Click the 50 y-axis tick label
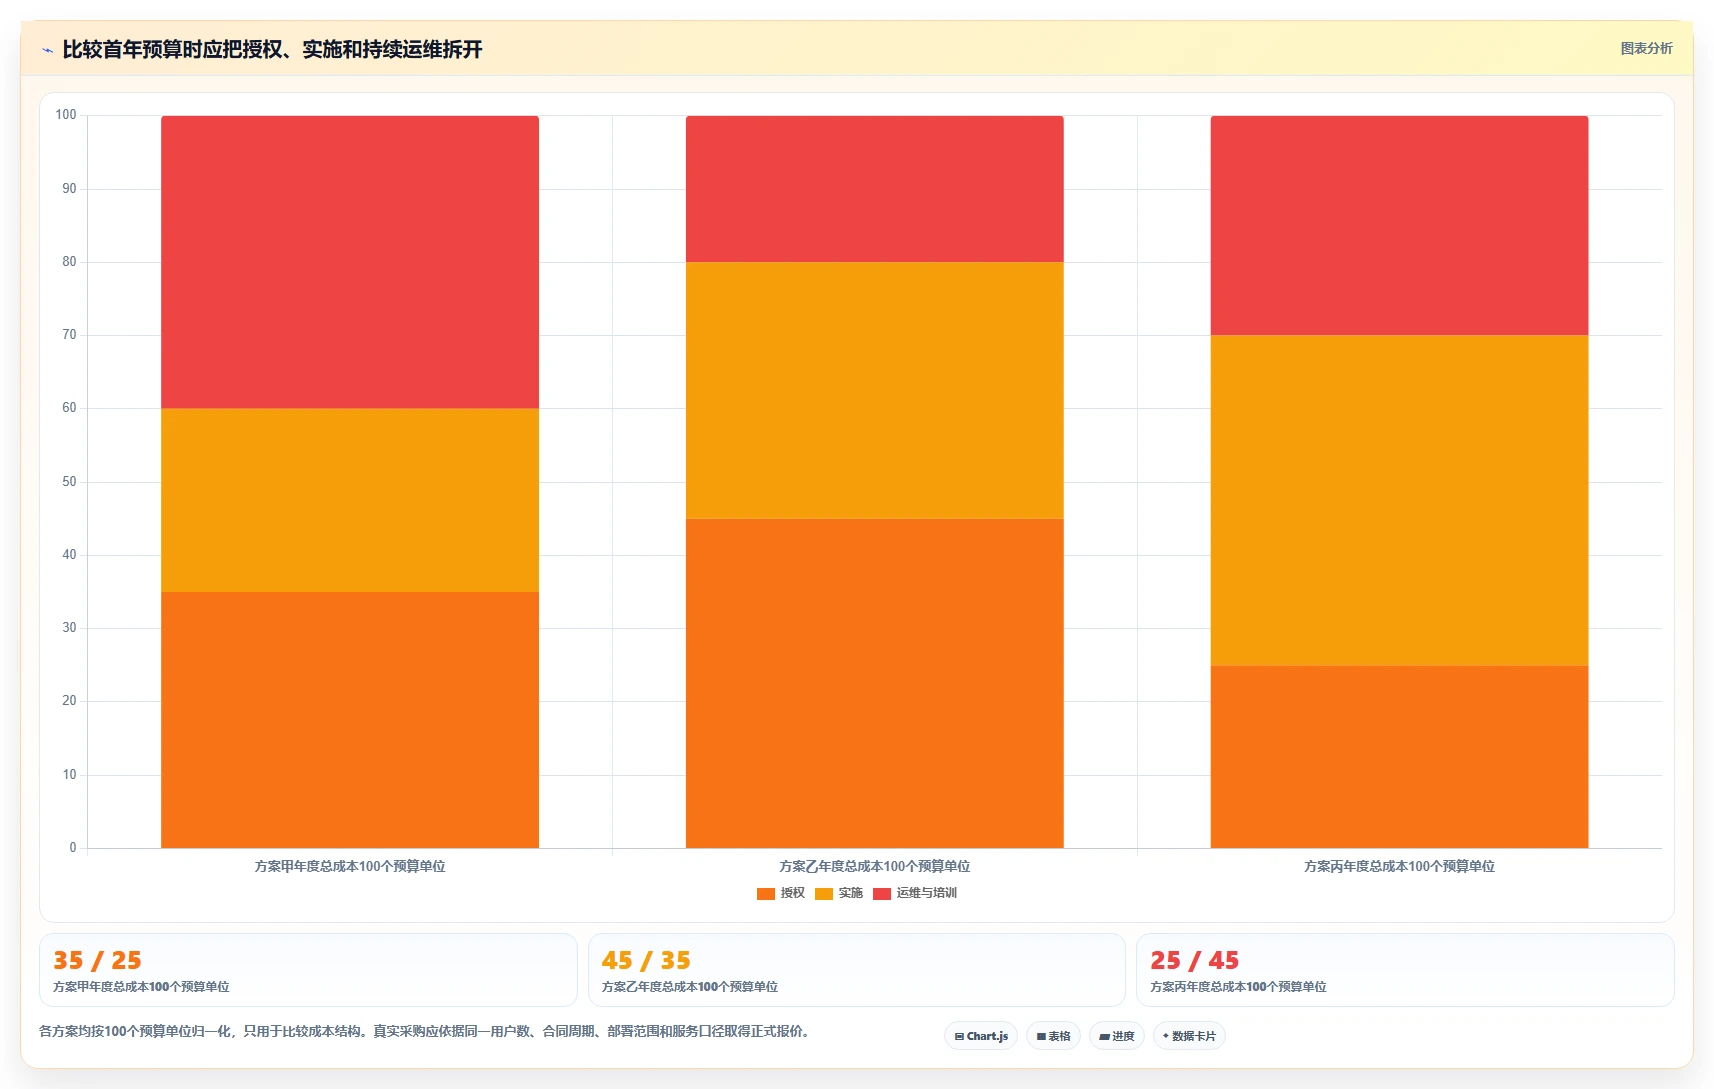 [x=69, y=482]
